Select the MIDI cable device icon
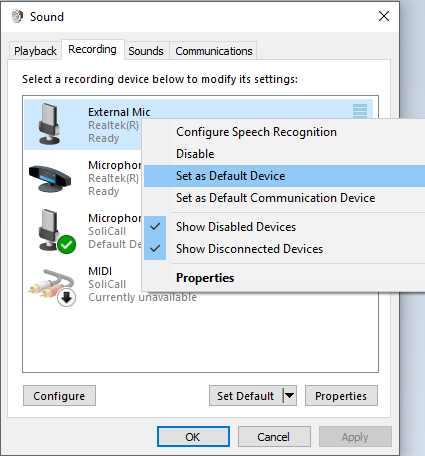Screen dimensions: 425x456 [52, 287]
